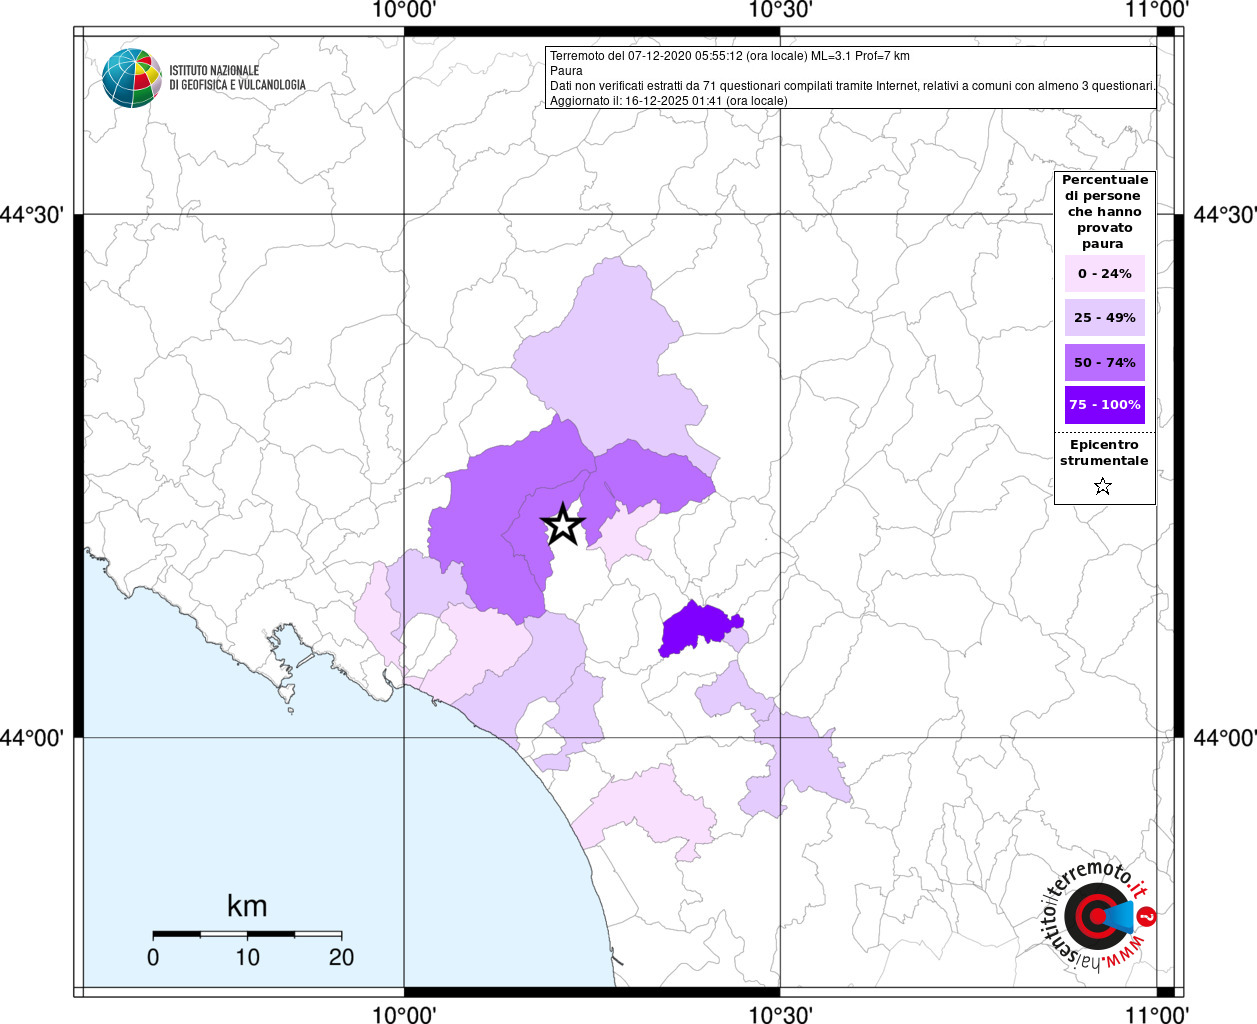Select the 25 - 49% legend swatch
1257x1024 pixels.
1105,317
